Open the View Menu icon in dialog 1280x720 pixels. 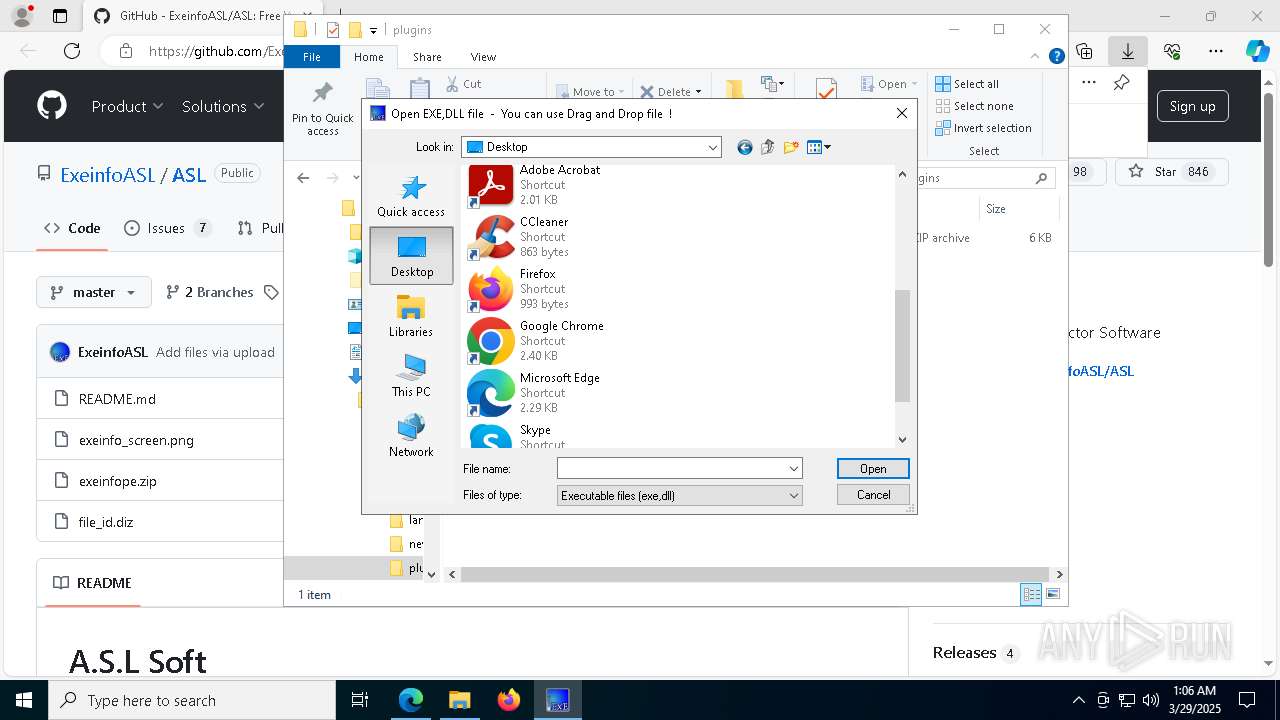click(x=819, y=147)
